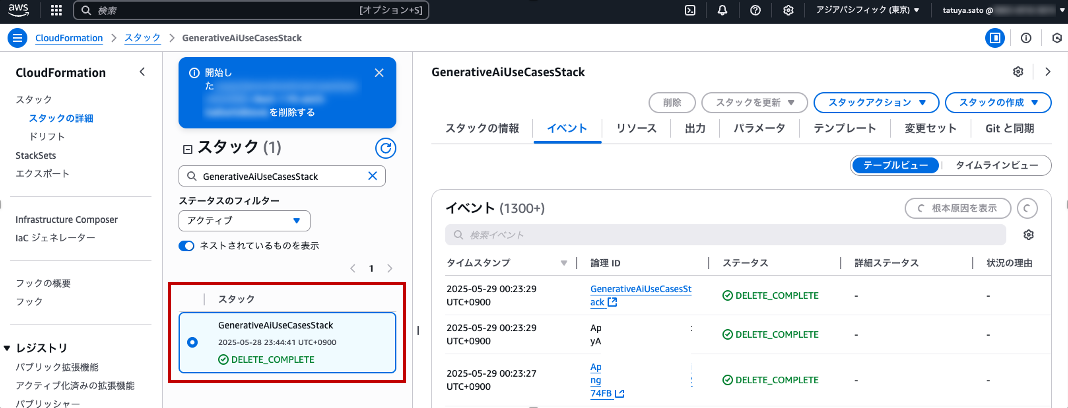Open the Create stack dropdown
Image resolution: width=1068 pixels, height=408 pixels.
pos(1001,103)
